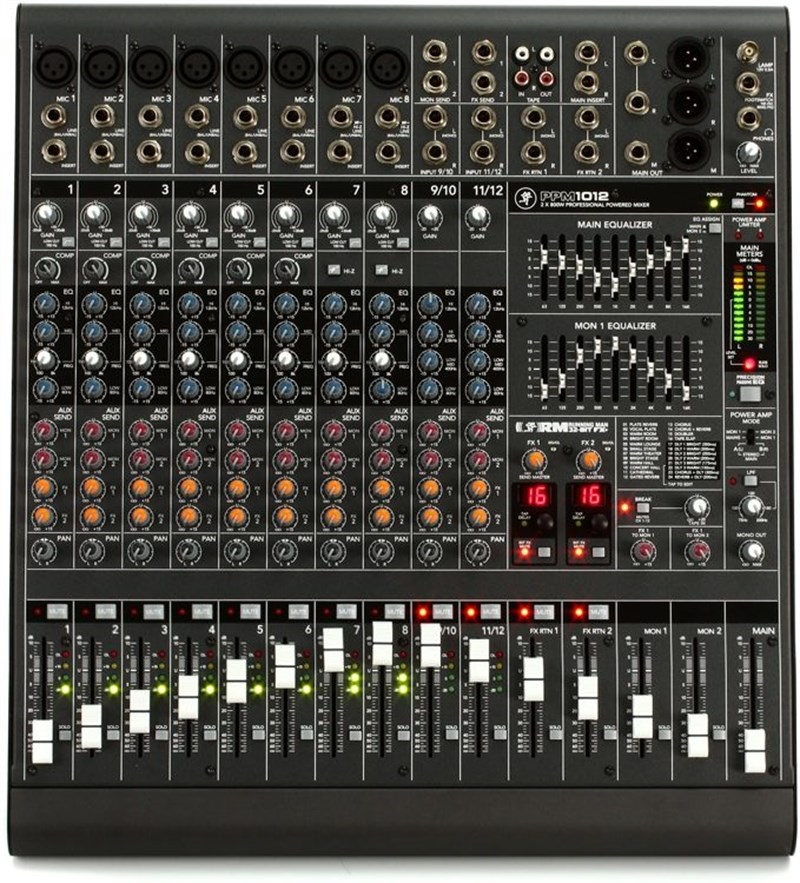Screen dimensions: 800x883
Task: Click the phones LEVEL knob
Action: (749, 151)
